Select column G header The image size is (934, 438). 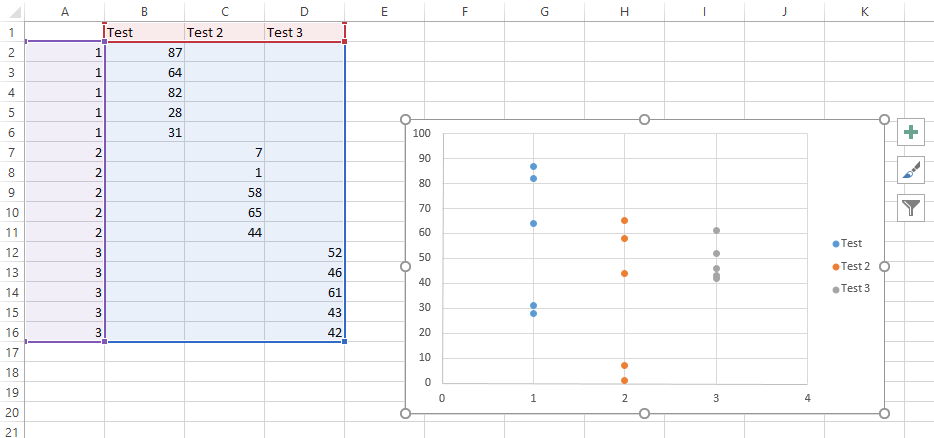click(544, 11)
